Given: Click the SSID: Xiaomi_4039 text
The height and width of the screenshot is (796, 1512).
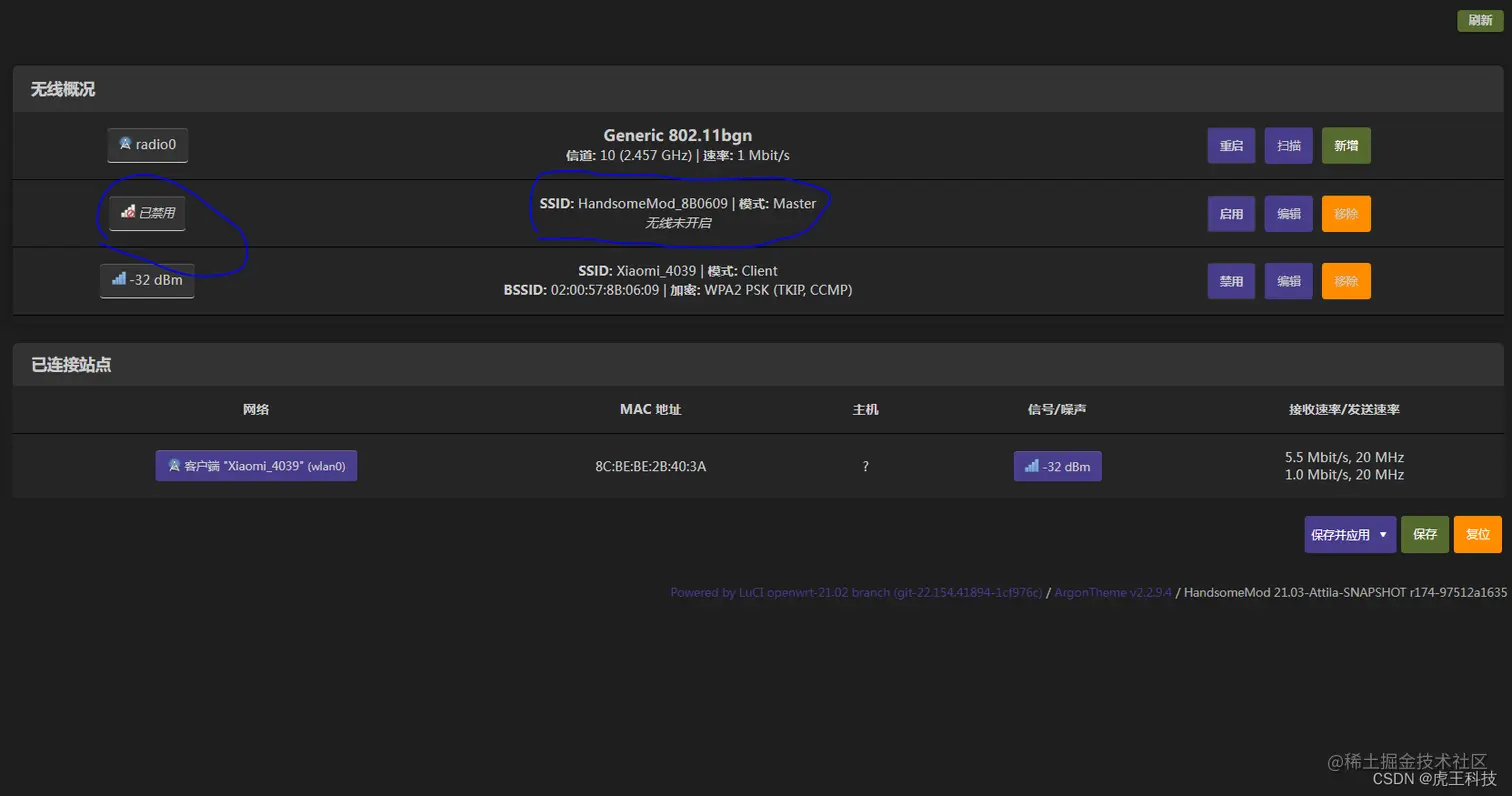Looking at the screenshot, I should click(637, 271).
